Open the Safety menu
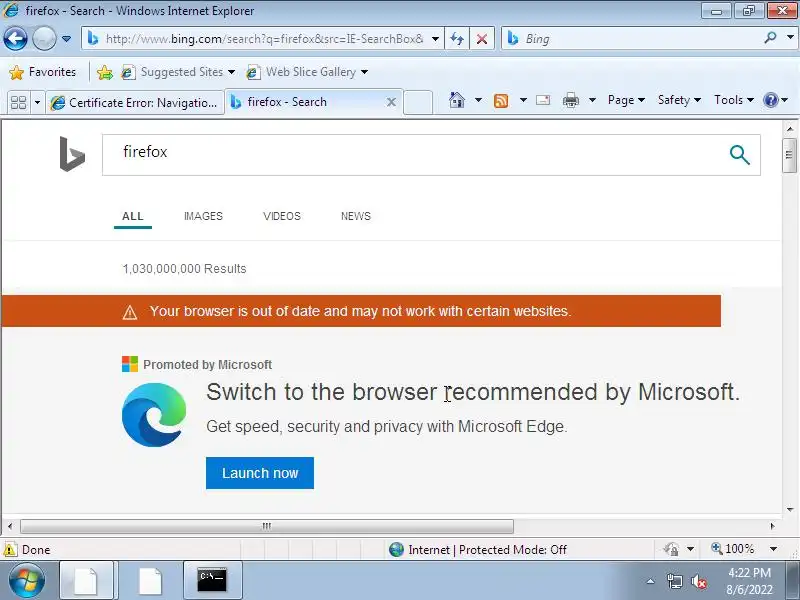This screenshot has height=600, width=800. tap(679, 100)
